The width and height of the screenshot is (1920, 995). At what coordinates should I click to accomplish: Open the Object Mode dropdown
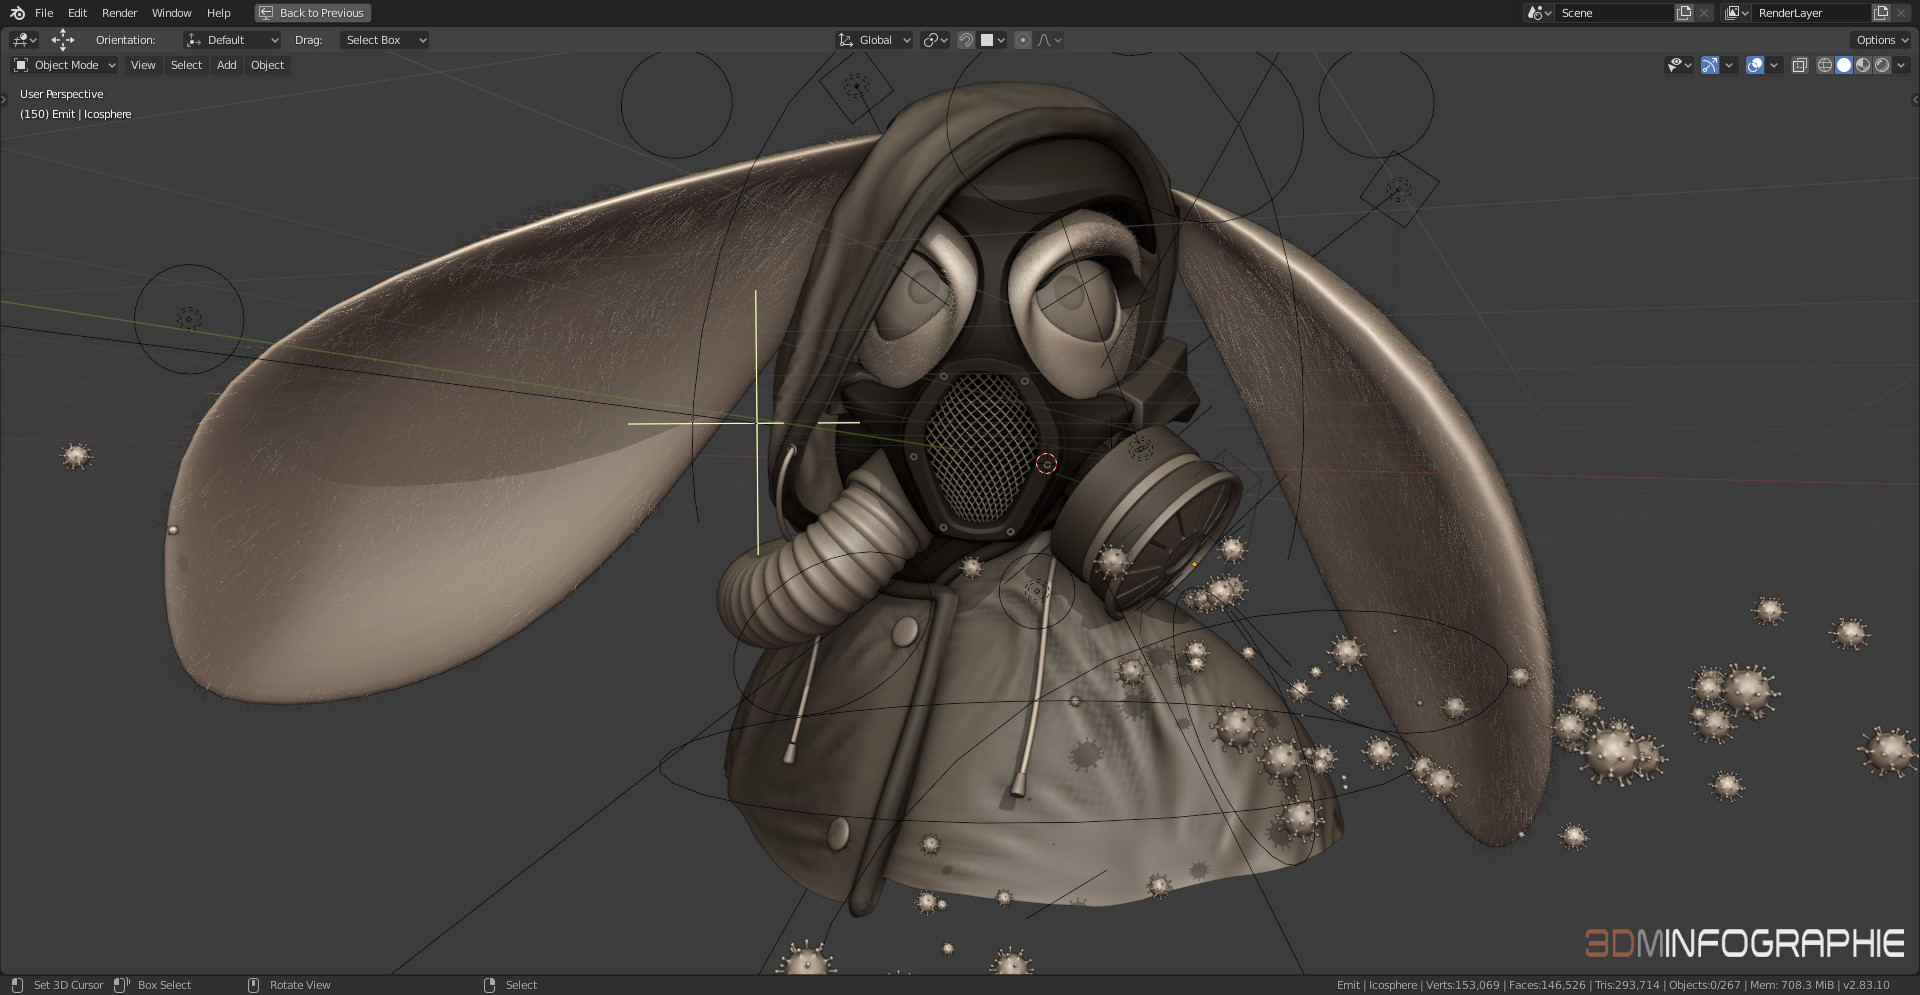coord(65,65)
